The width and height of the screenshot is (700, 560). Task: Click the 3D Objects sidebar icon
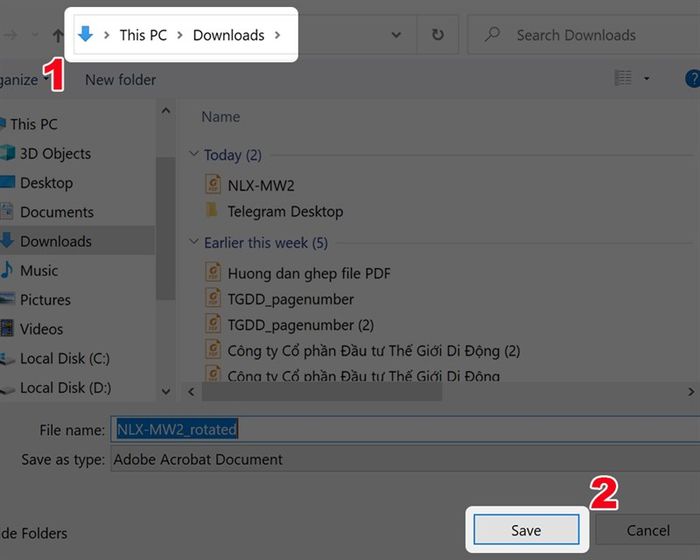pyautogui.click(x=8, y=154)
